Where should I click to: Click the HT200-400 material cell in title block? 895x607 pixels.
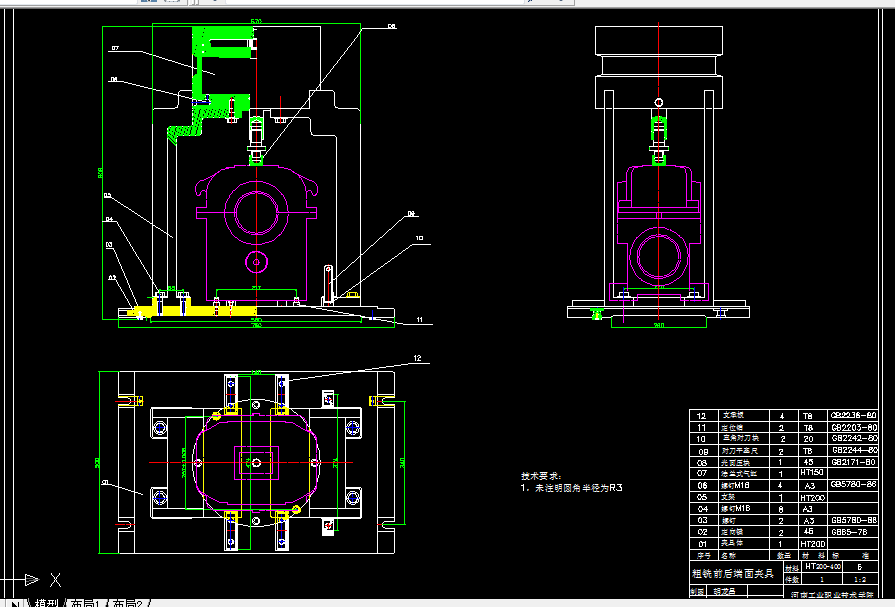[823, 566]
